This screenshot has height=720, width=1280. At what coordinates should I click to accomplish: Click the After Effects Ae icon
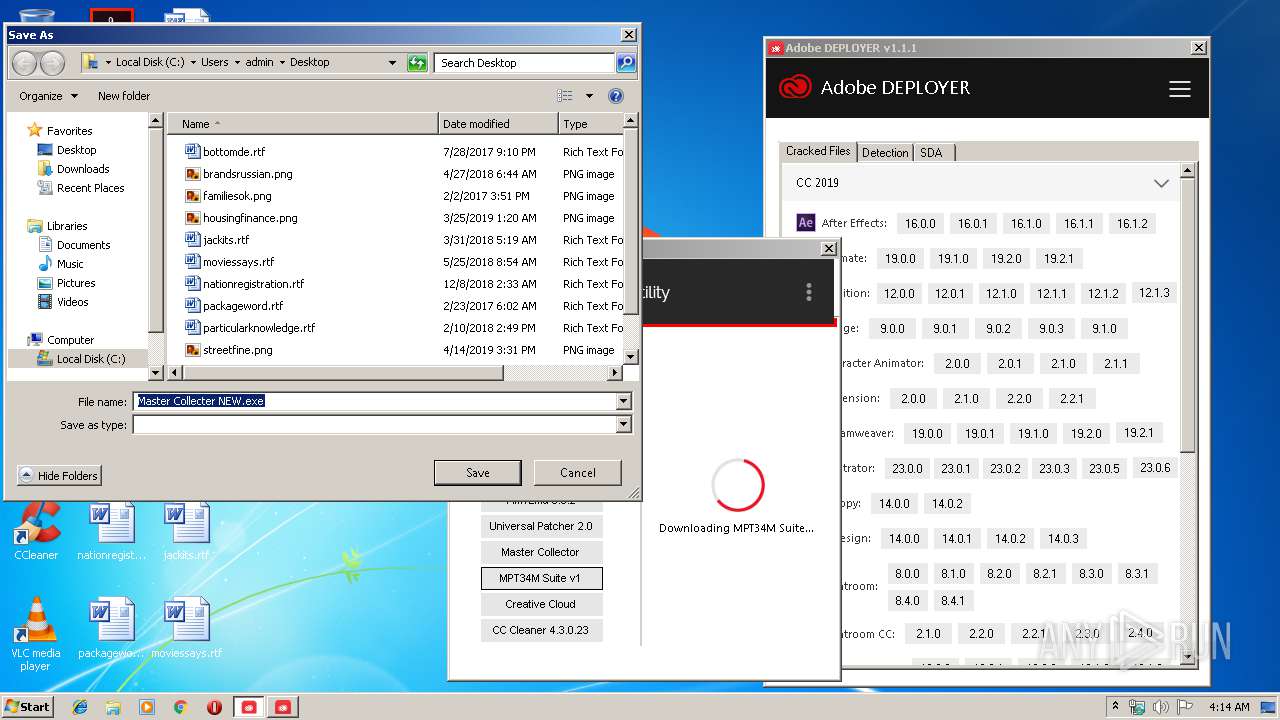point(806,223)
